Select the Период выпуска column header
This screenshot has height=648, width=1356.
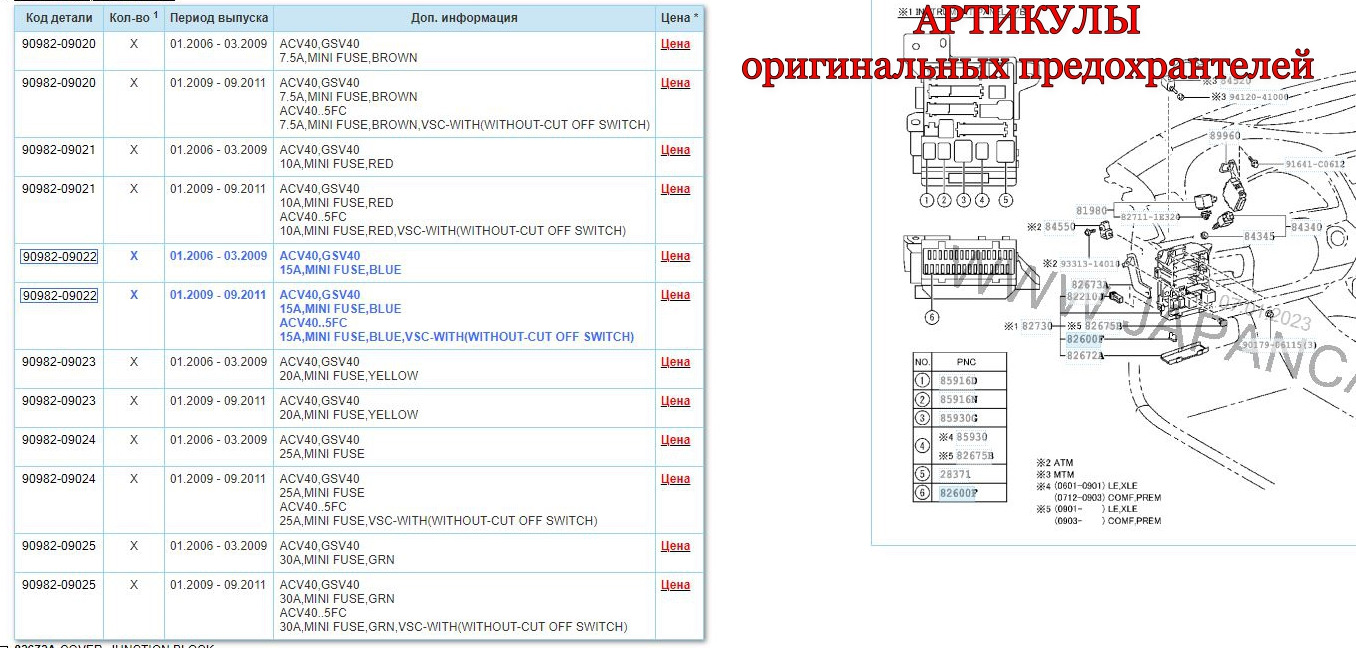click(x=218, y=17)
